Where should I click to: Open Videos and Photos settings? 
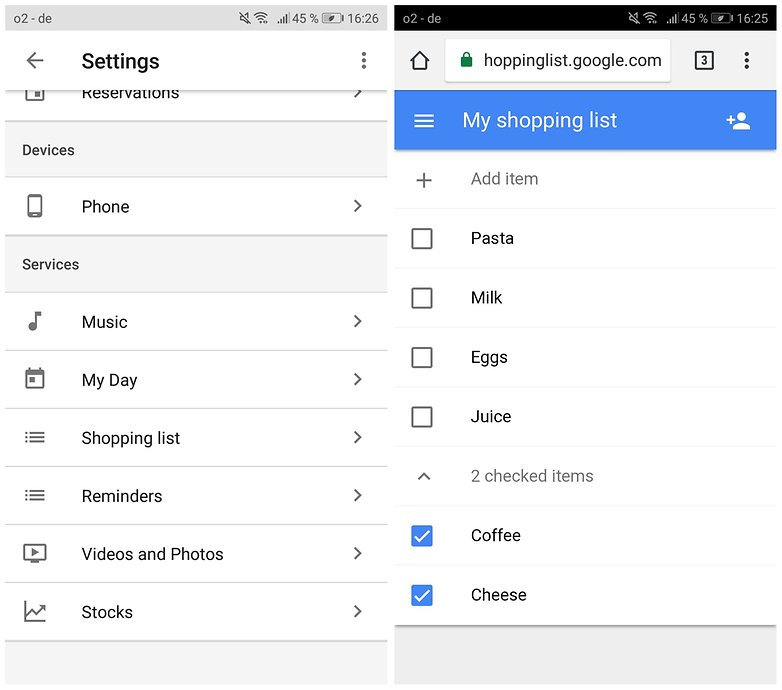coord(196,553)
